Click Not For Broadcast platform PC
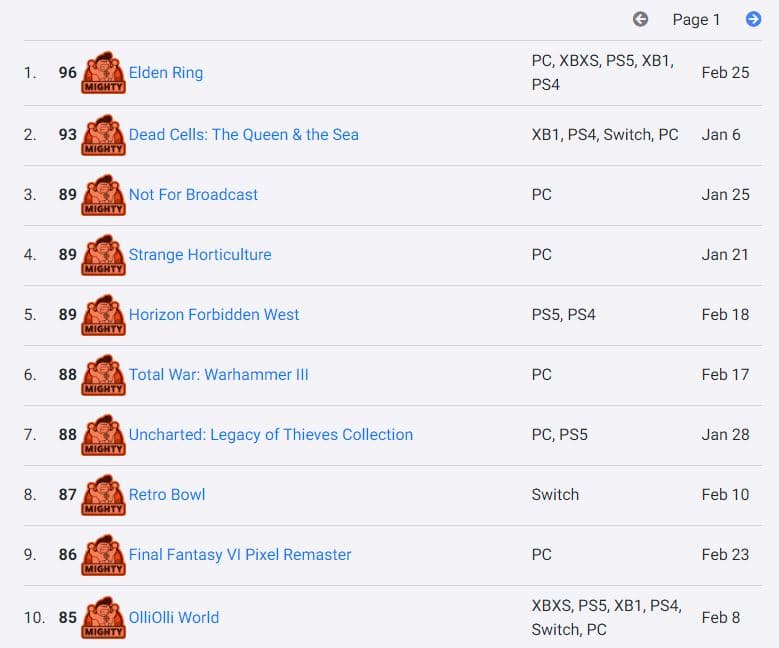 pyautogui.click(x=542, y=195)
